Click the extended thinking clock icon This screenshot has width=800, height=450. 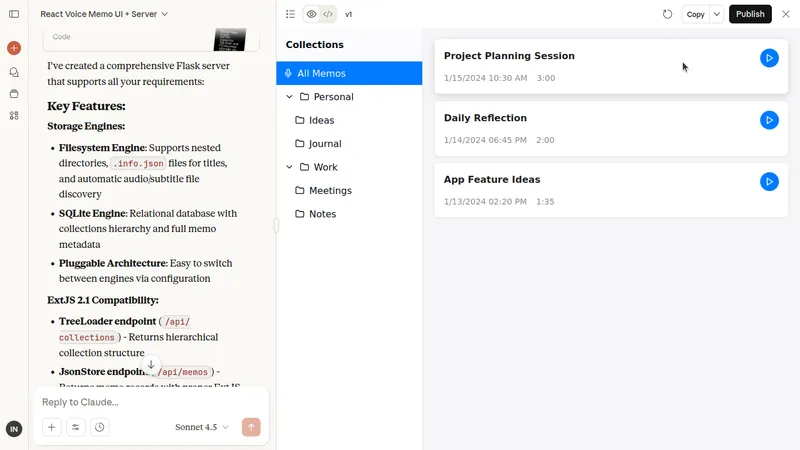pyautogui.click(x=100, y=427)
